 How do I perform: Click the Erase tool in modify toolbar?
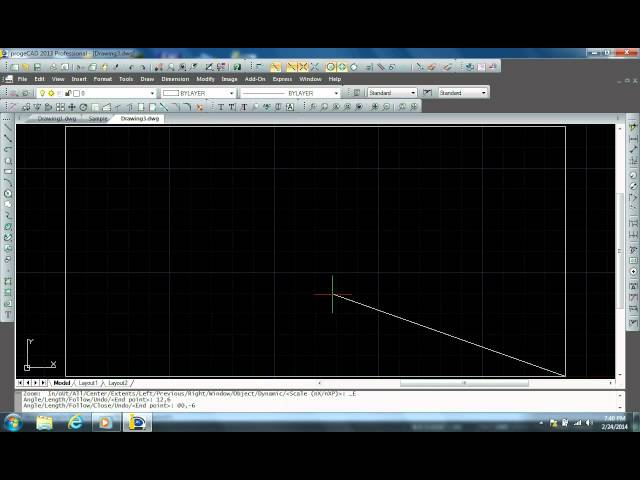coord(12,107)
